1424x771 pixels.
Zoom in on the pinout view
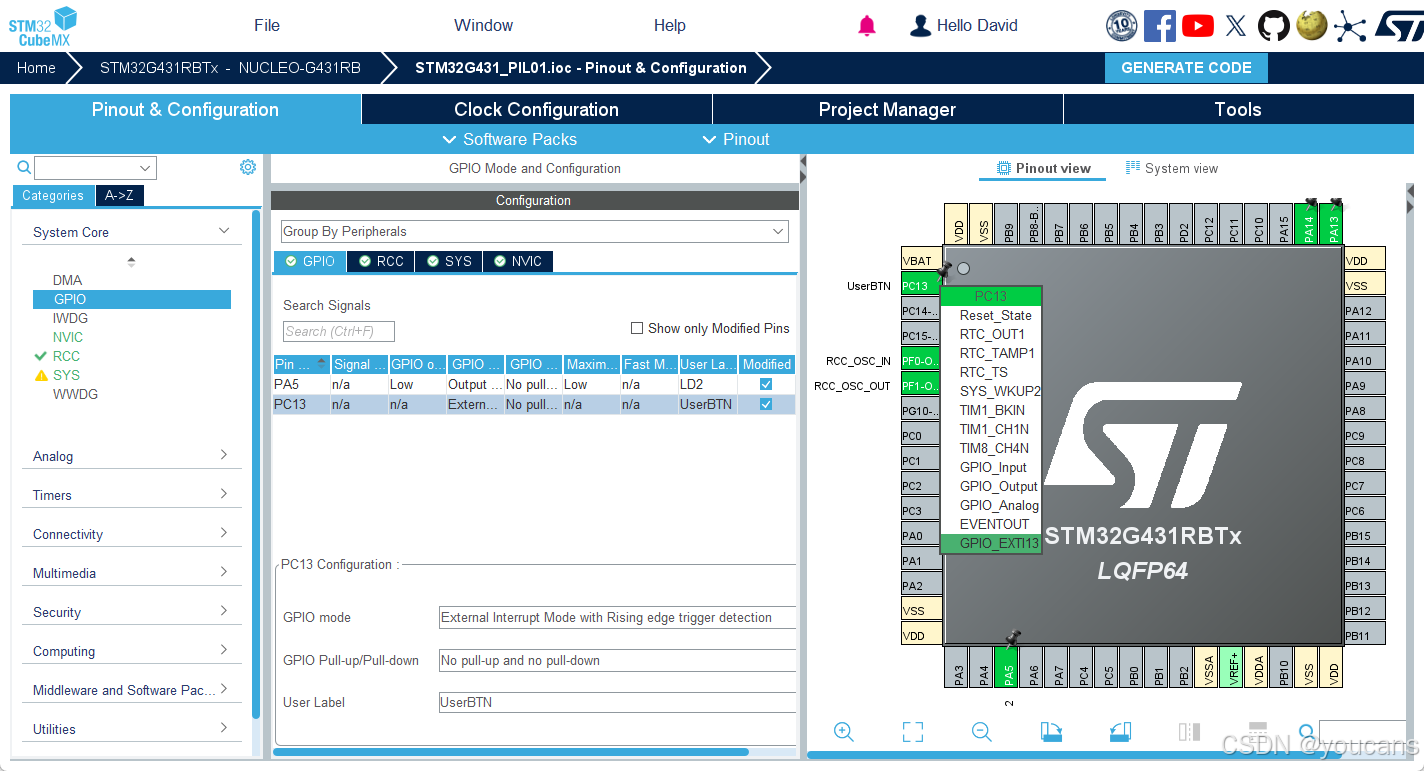[x=843, y=732]
